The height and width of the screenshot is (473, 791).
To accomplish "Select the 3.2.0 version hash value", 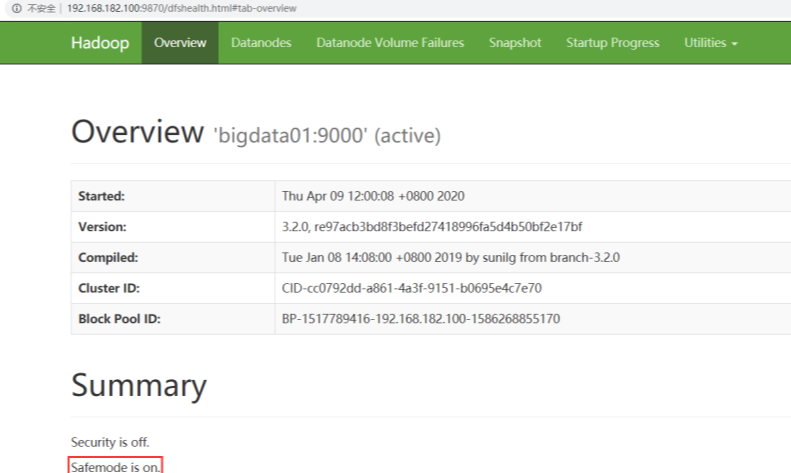I will tap(432, 227).
